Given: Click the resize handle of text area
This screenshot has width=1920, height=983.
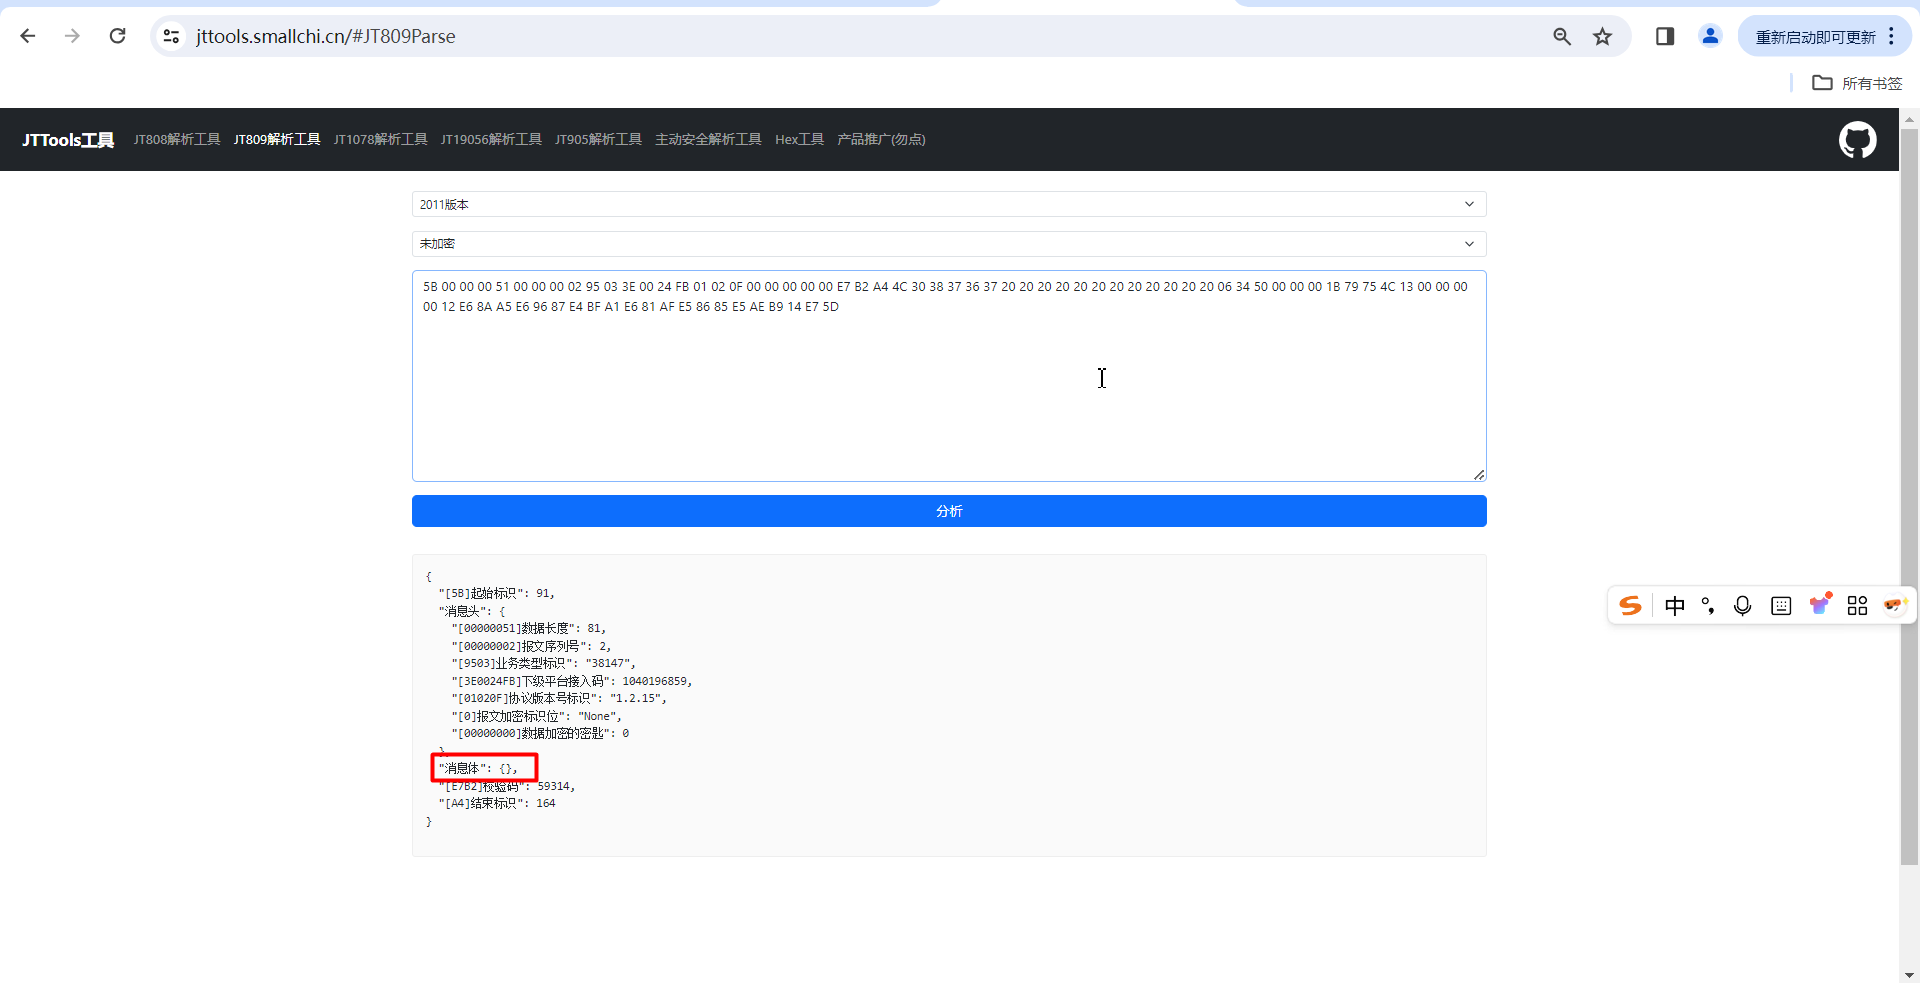Looking at the screenshot, I should point(1479,474).
